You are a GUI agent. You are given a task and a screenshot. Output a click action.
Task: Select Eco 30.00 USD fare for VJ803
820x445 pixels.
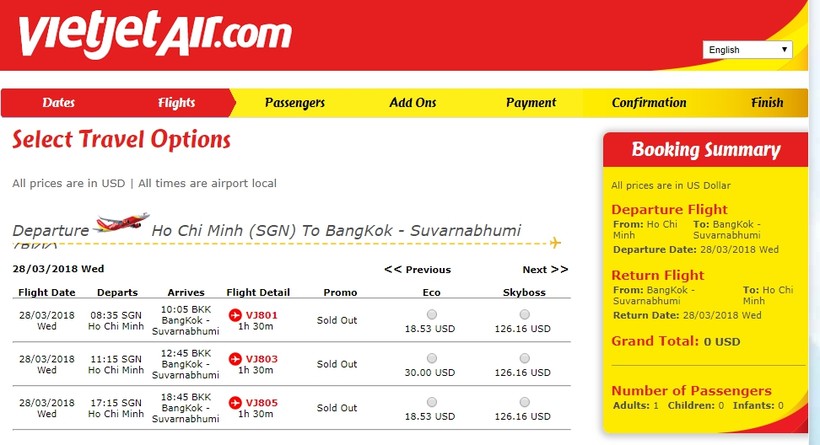[431, 357]
